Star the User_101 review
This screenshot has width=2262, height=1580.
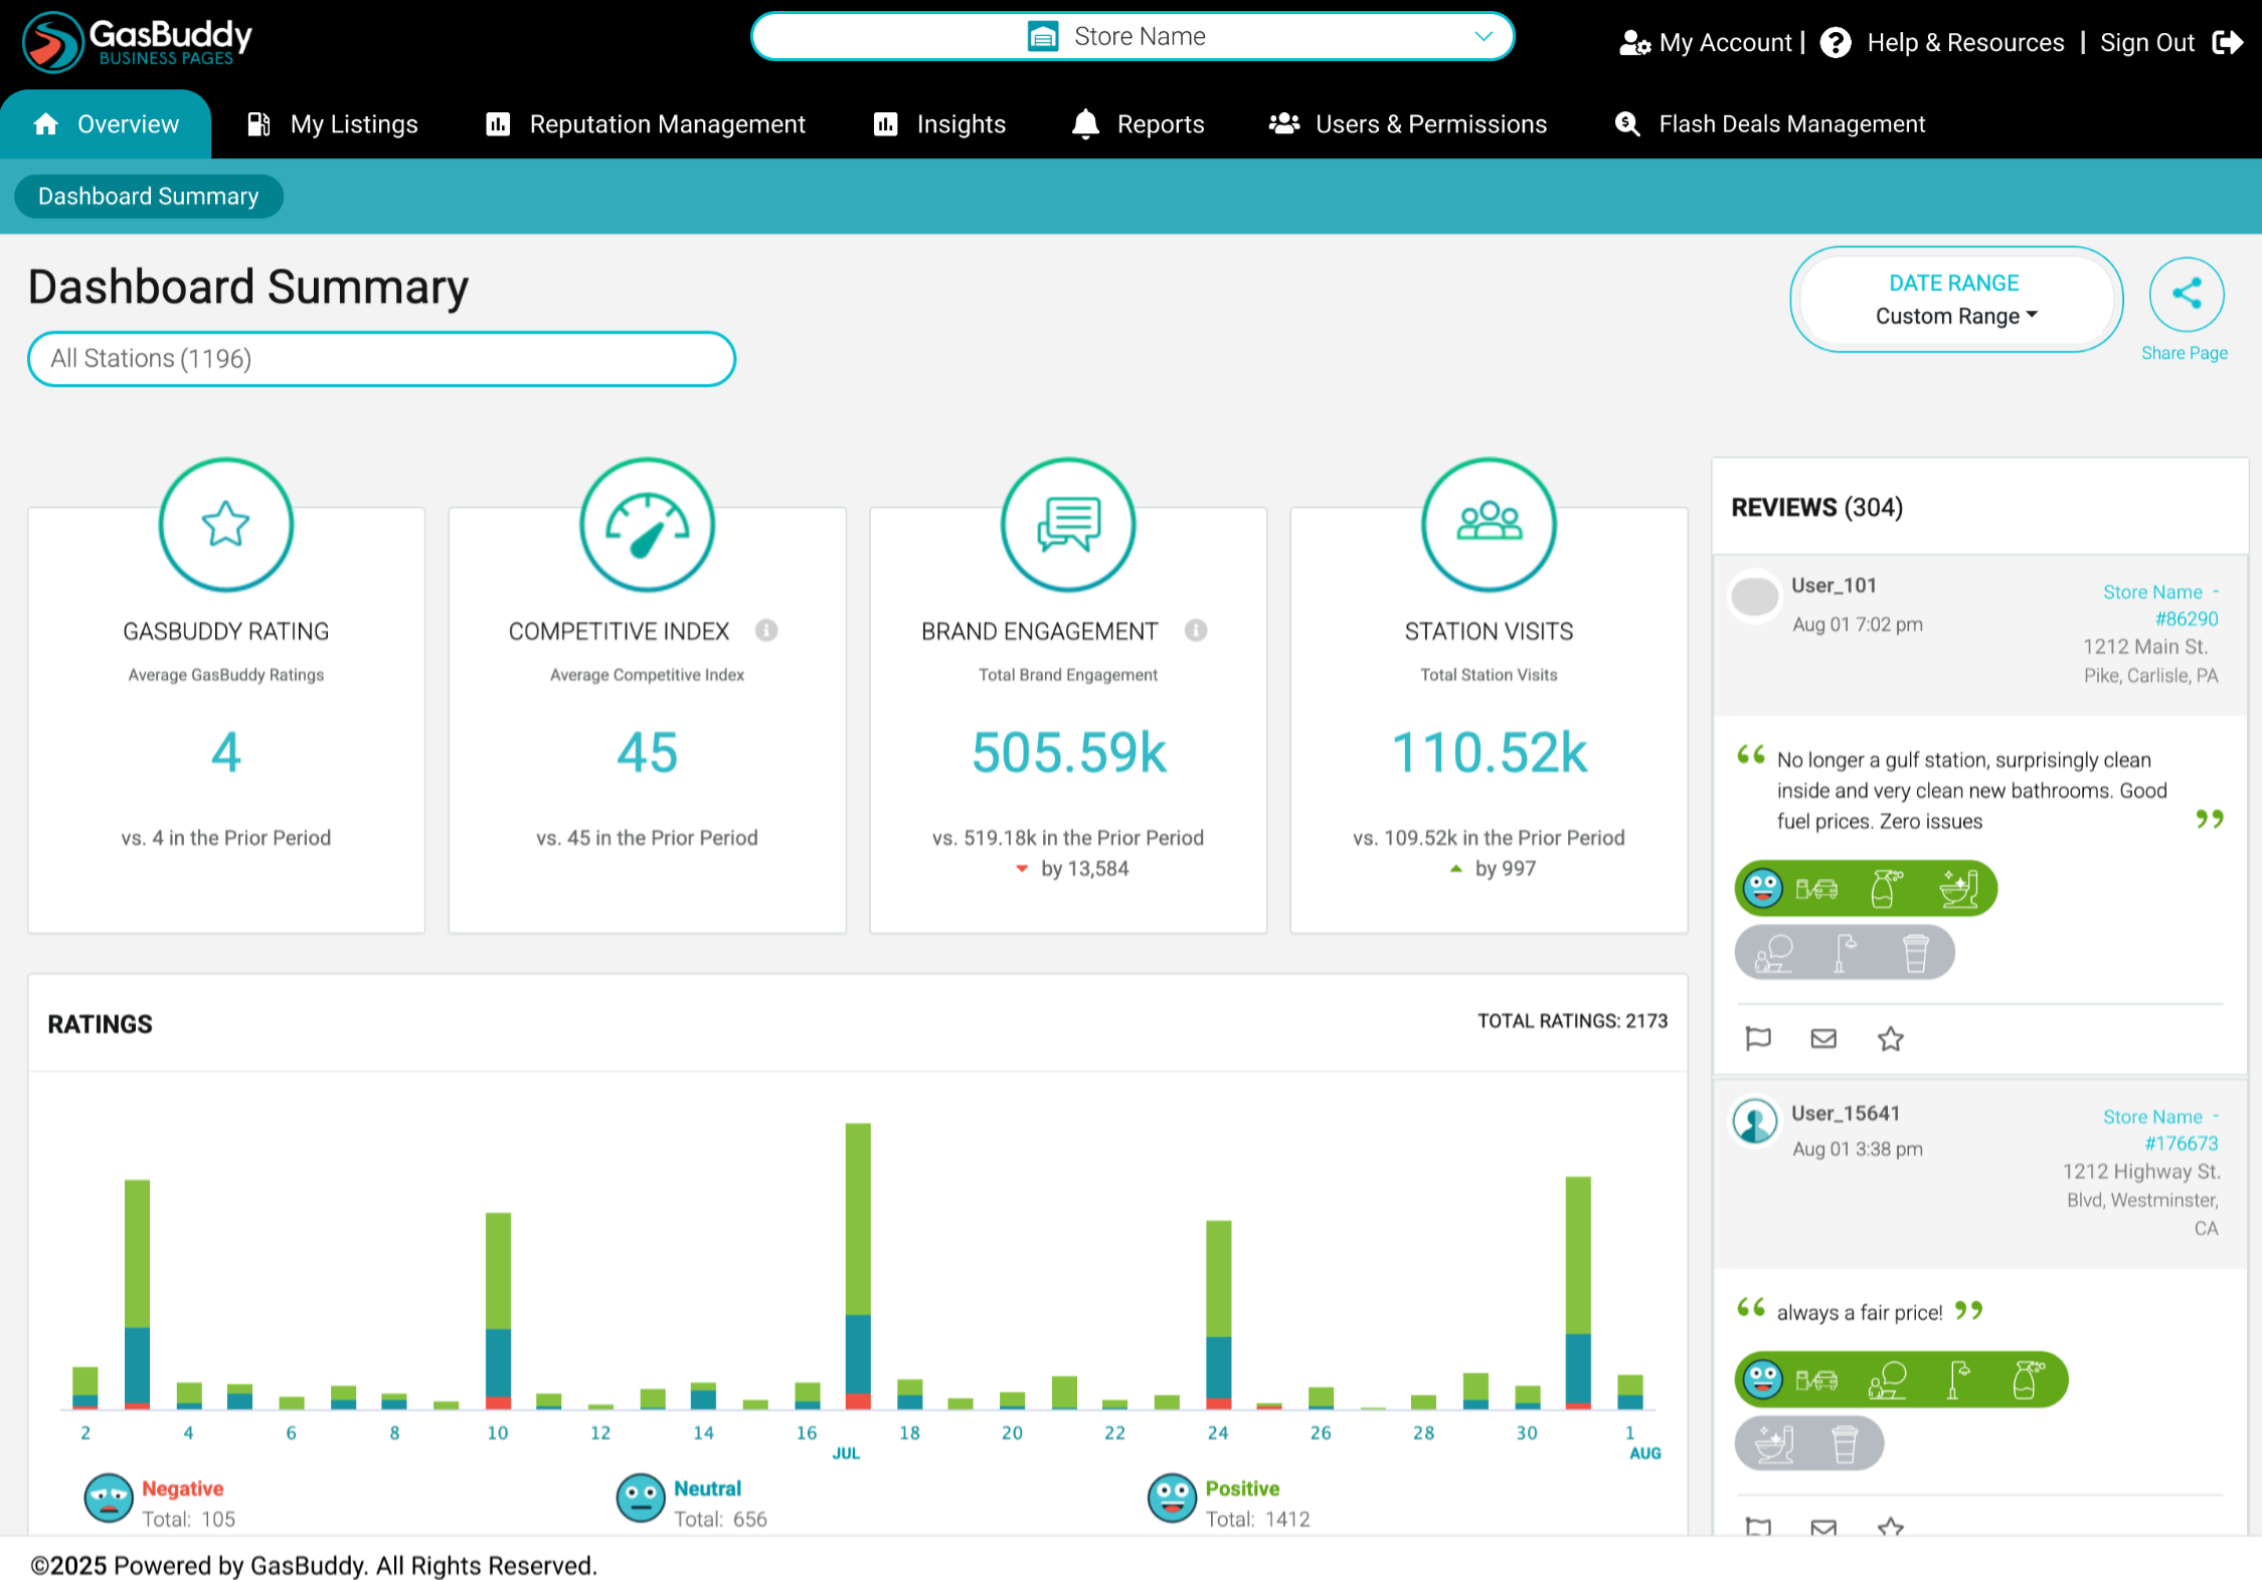[1891, 1039]
